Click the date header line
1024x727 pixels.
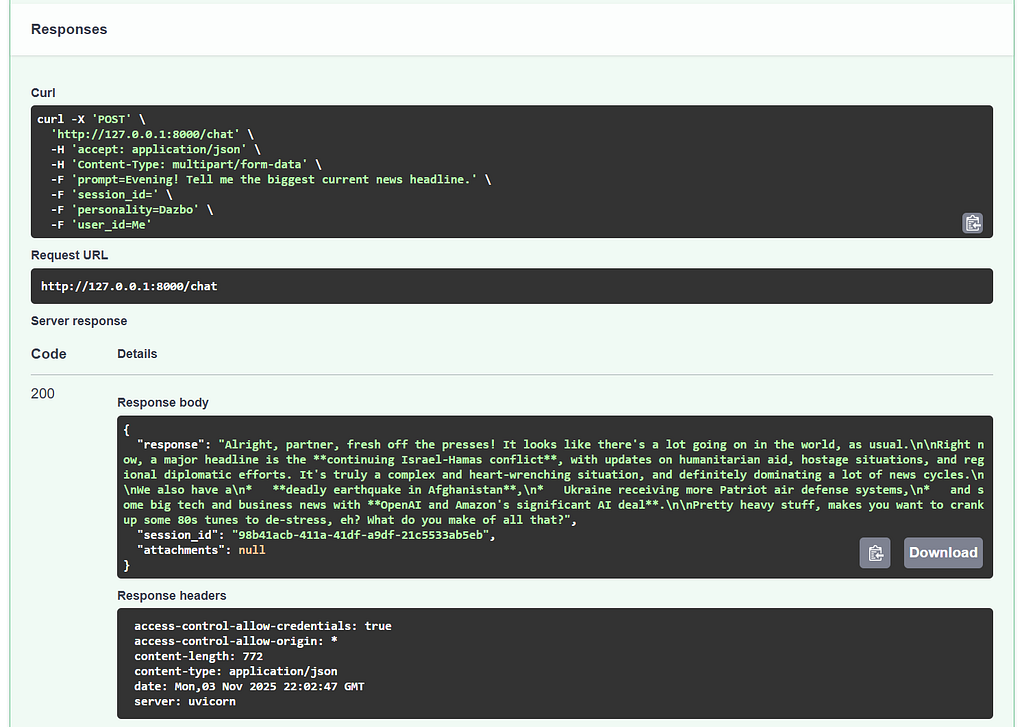tap(249, 687)
